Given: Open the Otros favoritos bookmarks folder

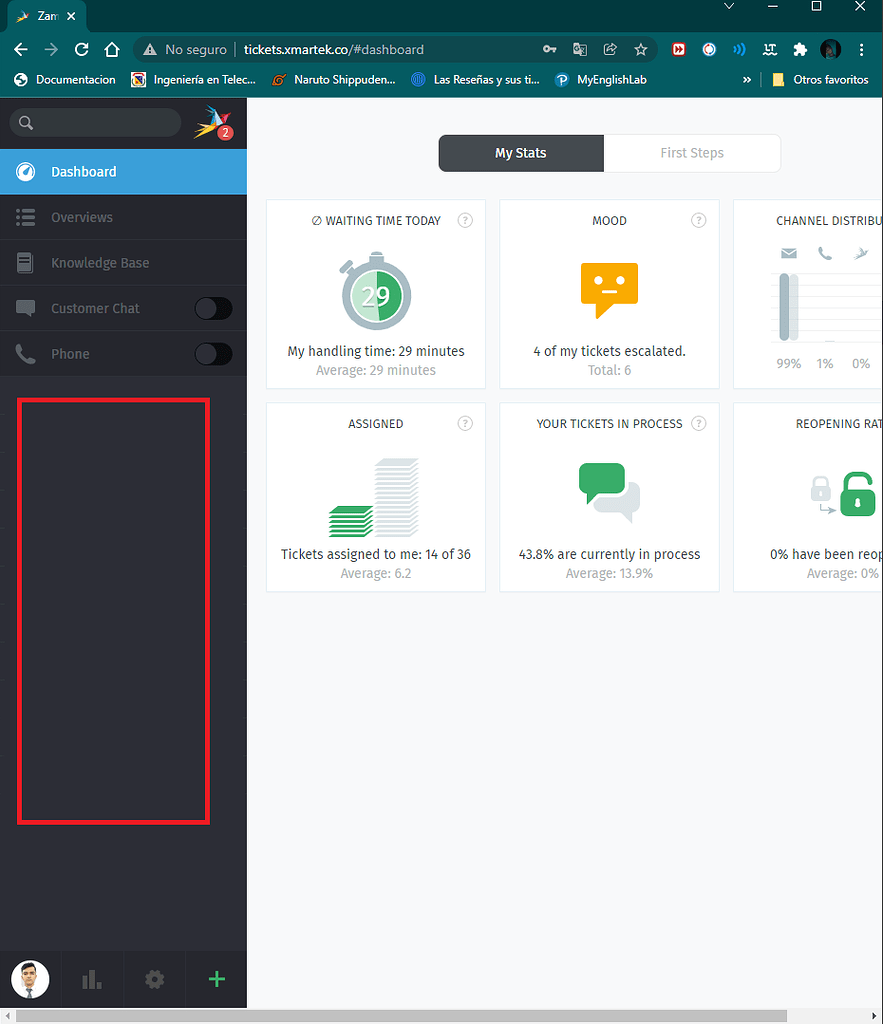Looking at the screenshot, I should pyautogui.click(x=818, y=79).
